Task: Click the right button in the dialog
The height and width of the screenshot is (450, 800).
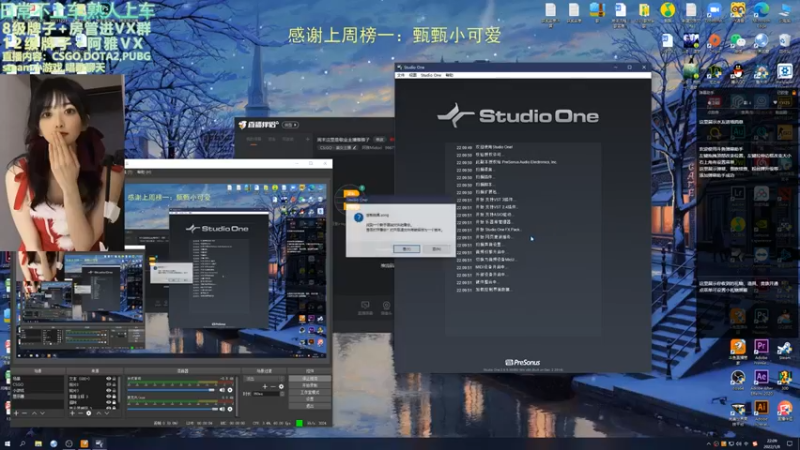Action: (x=436, y=248)
